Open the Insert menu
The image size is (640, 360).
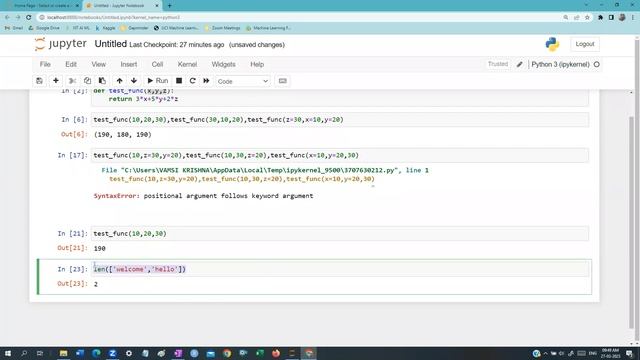(129, 64)
